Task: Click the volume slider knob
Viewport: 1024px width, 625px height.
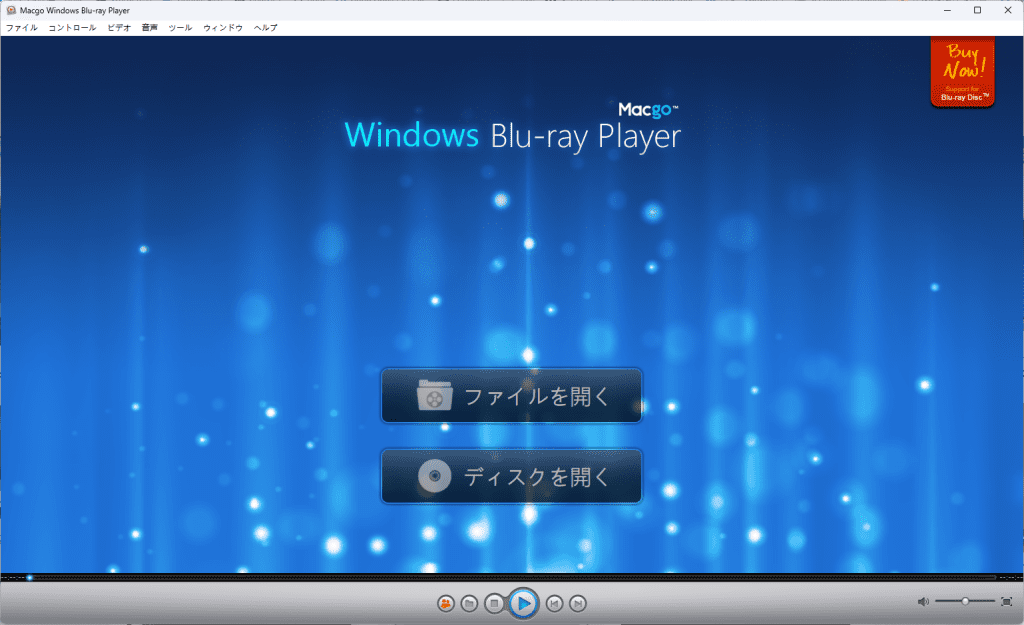Action: coord(965,601)
